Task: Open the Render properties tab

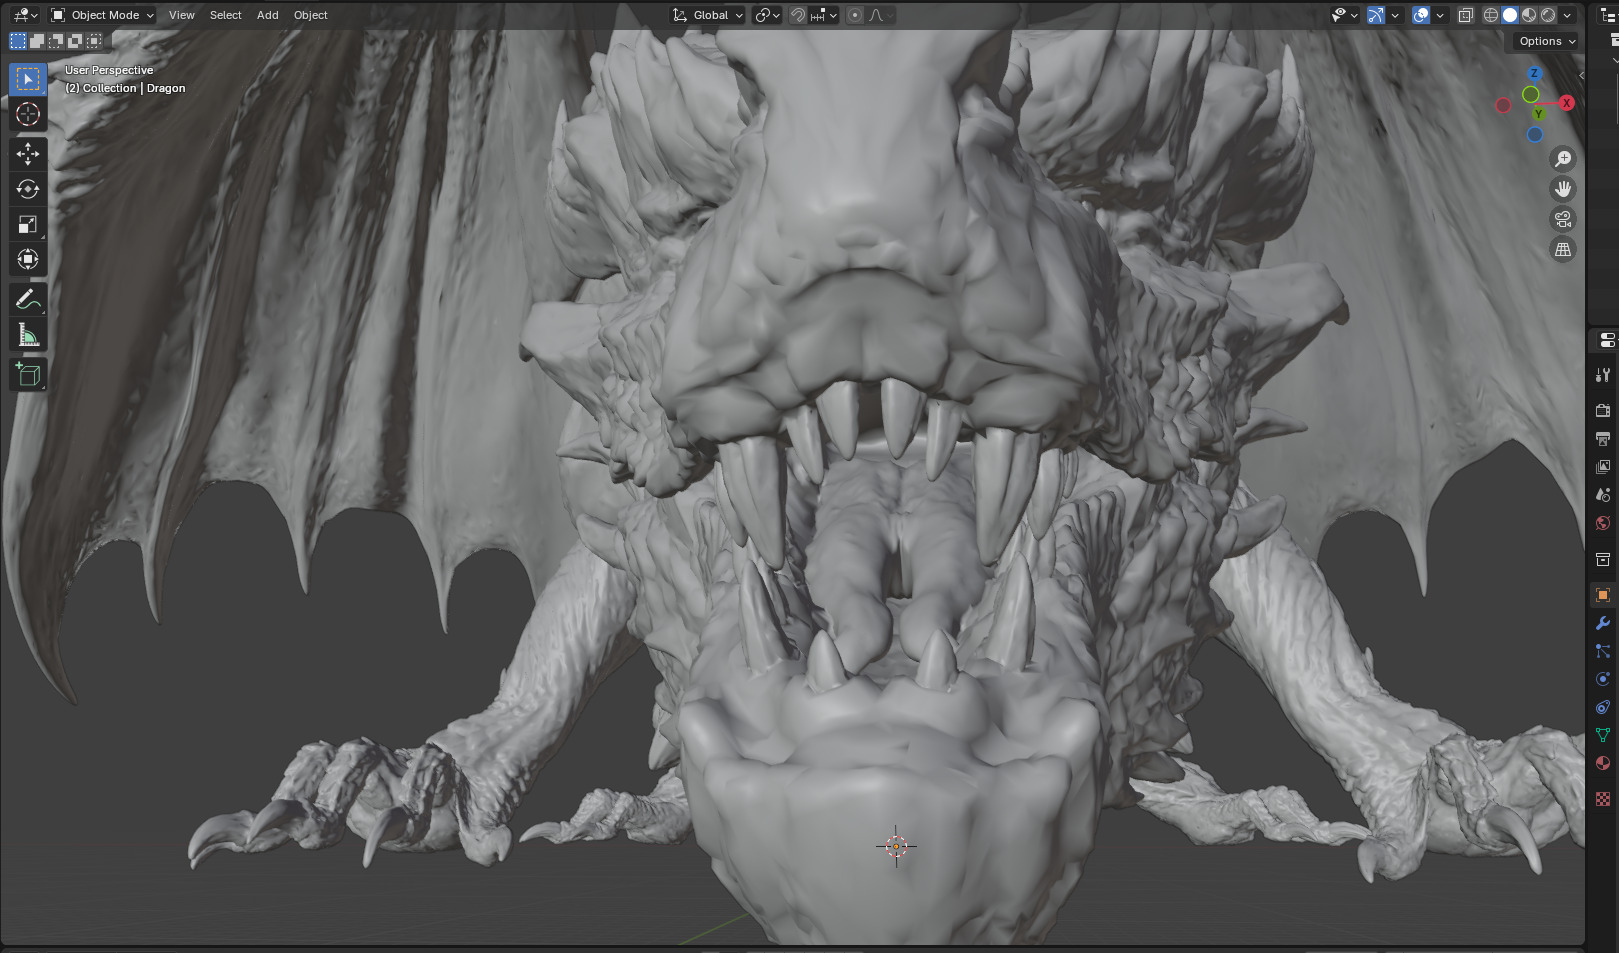Action: click(x=1603, y=410)
